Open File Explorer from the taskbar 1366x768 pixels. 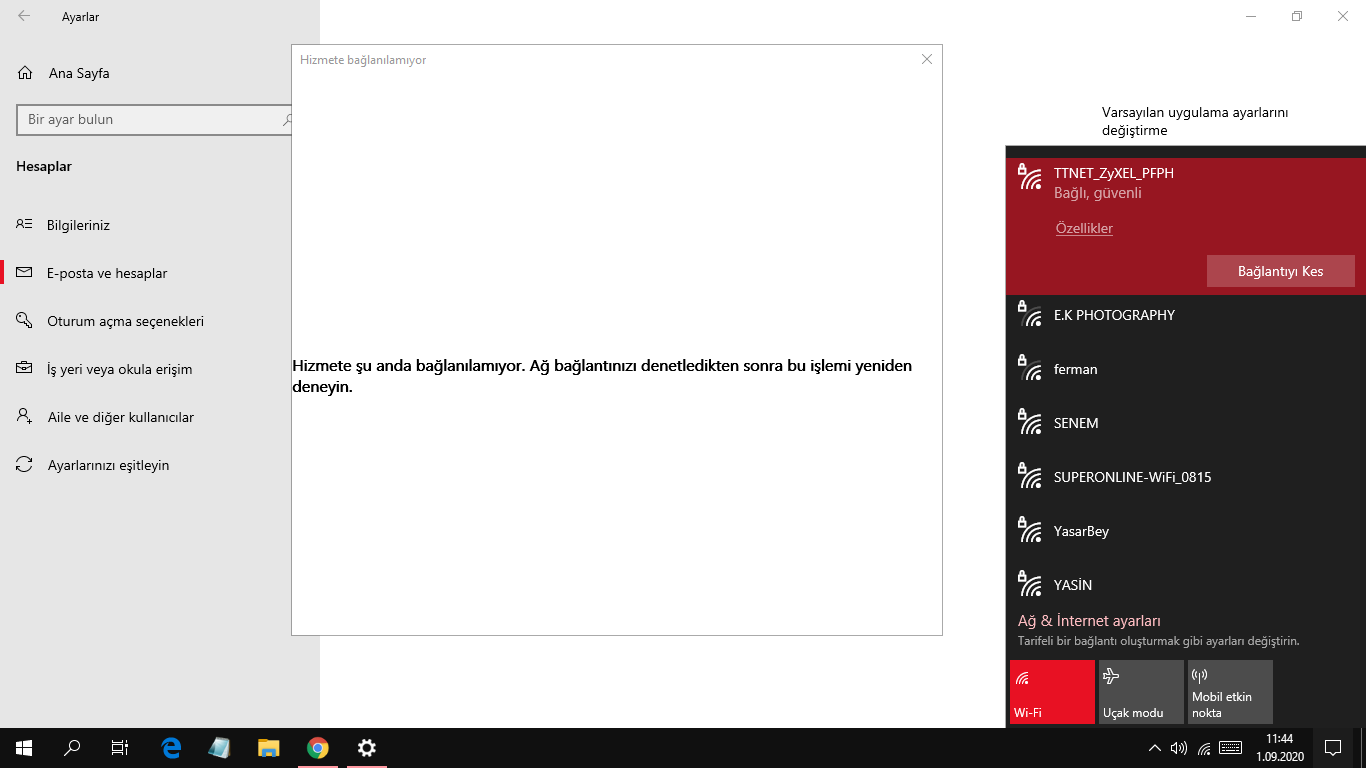[x=268, y=747]
